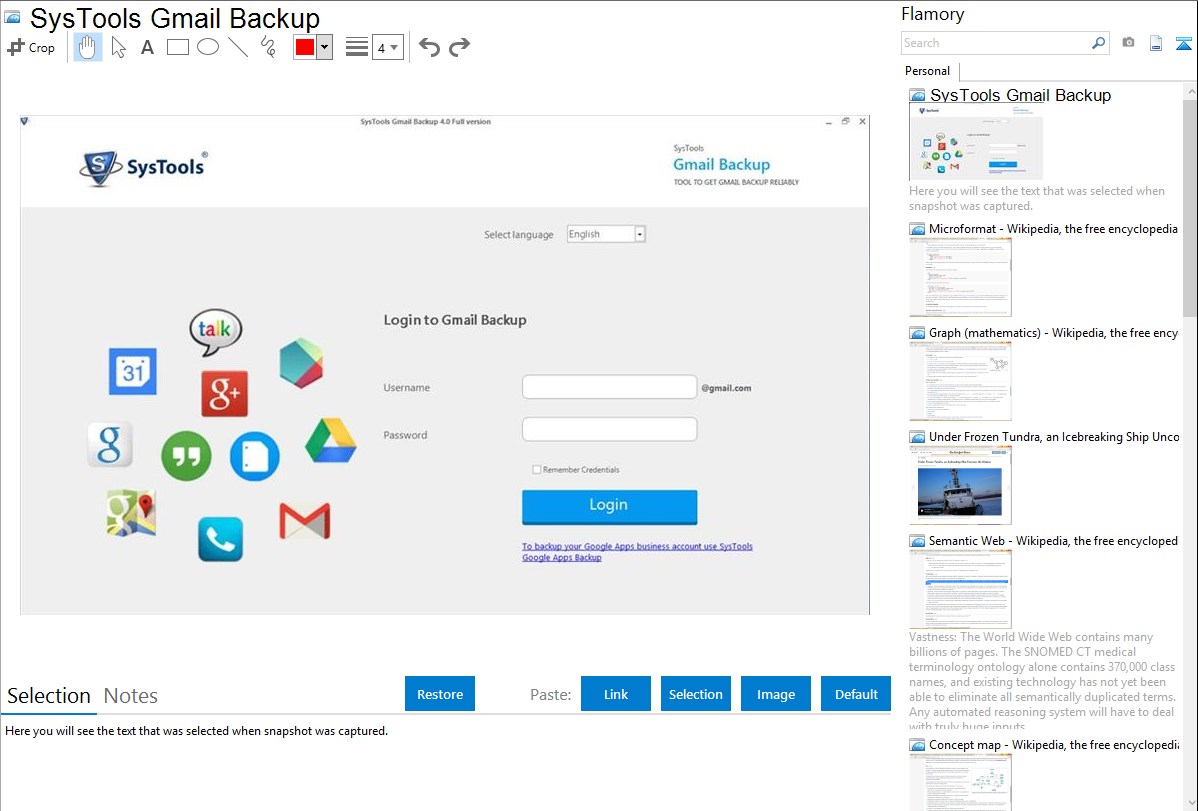Click the blue phone Voice icon
The image size is (1198, 811).
(x=221, y=539)
